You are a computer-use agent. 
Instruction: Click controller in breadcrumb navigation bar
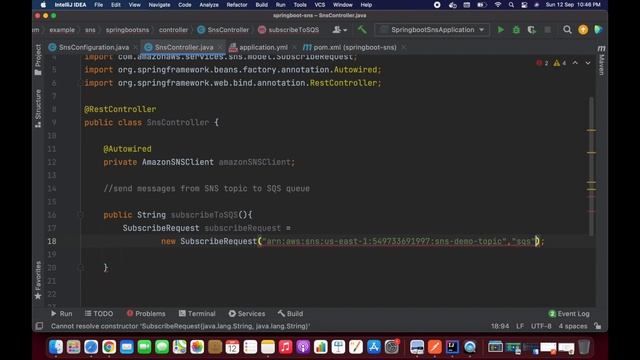coord(173,30)
